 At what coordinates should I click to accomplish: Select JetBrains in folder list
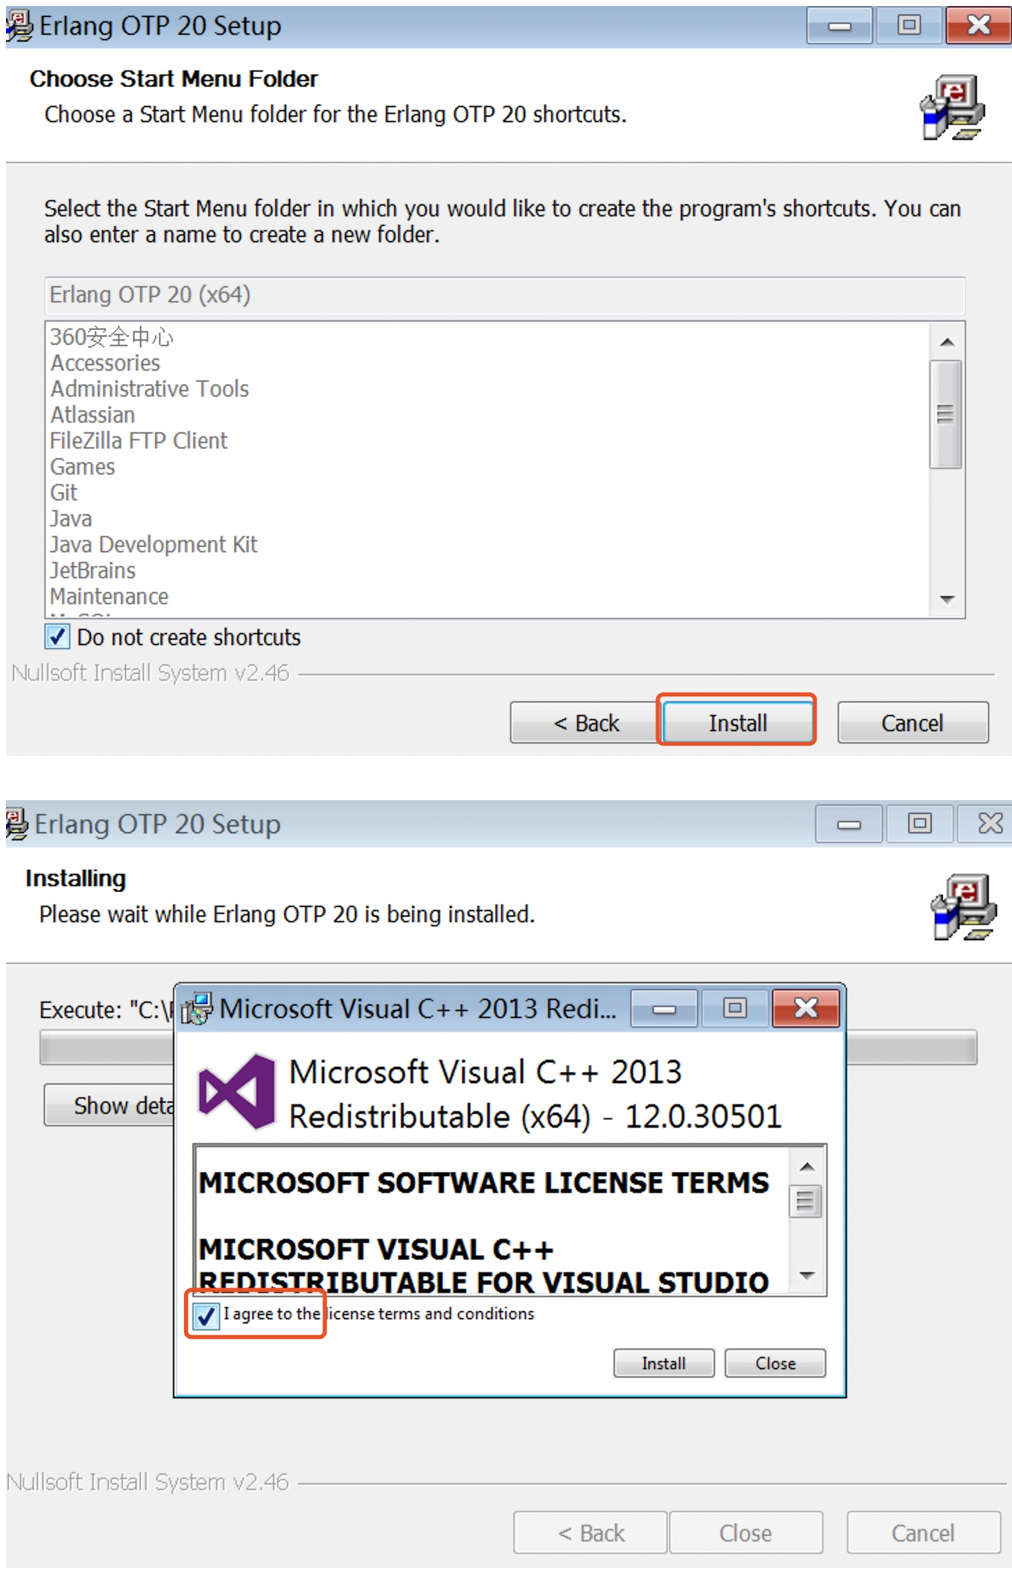(x=93, y=571)
